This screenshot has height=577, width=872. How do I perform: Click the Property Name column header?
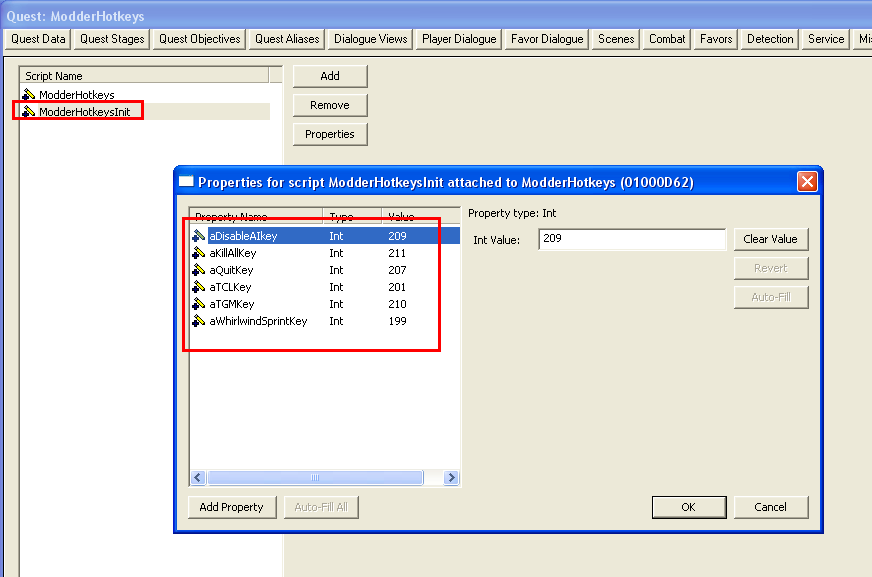256,216
